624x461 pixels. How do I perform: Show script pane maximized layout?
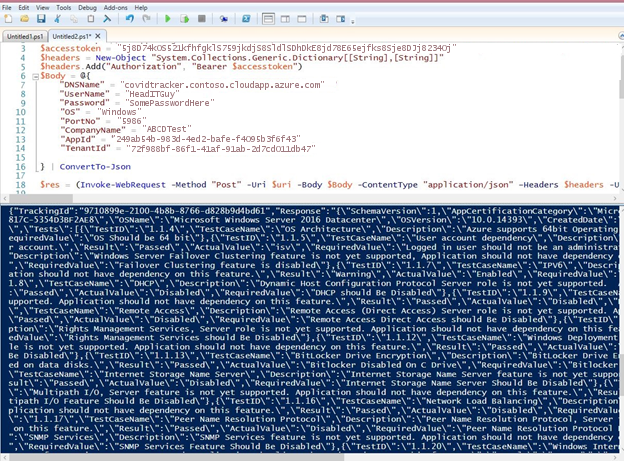302,19
